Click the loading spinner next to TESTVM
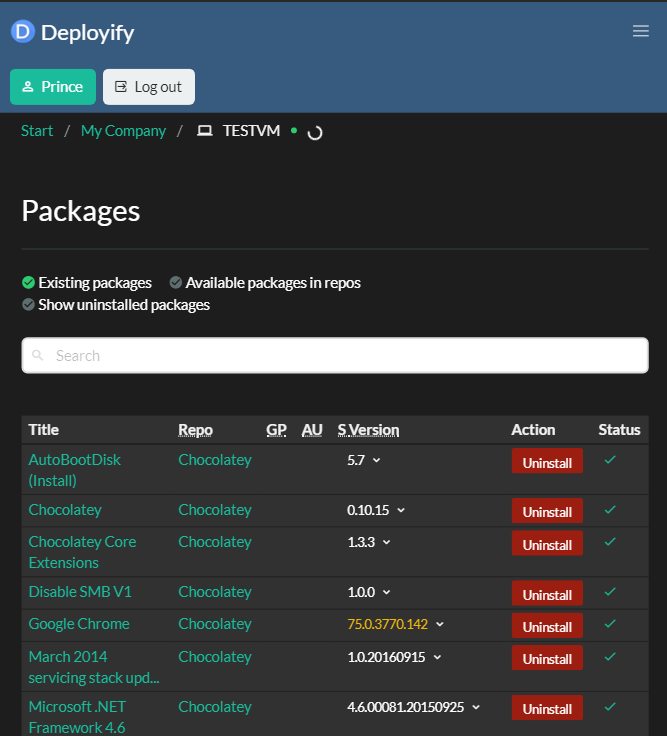The height and width of the screenshot is (736, 667). [x=314, y=133]
